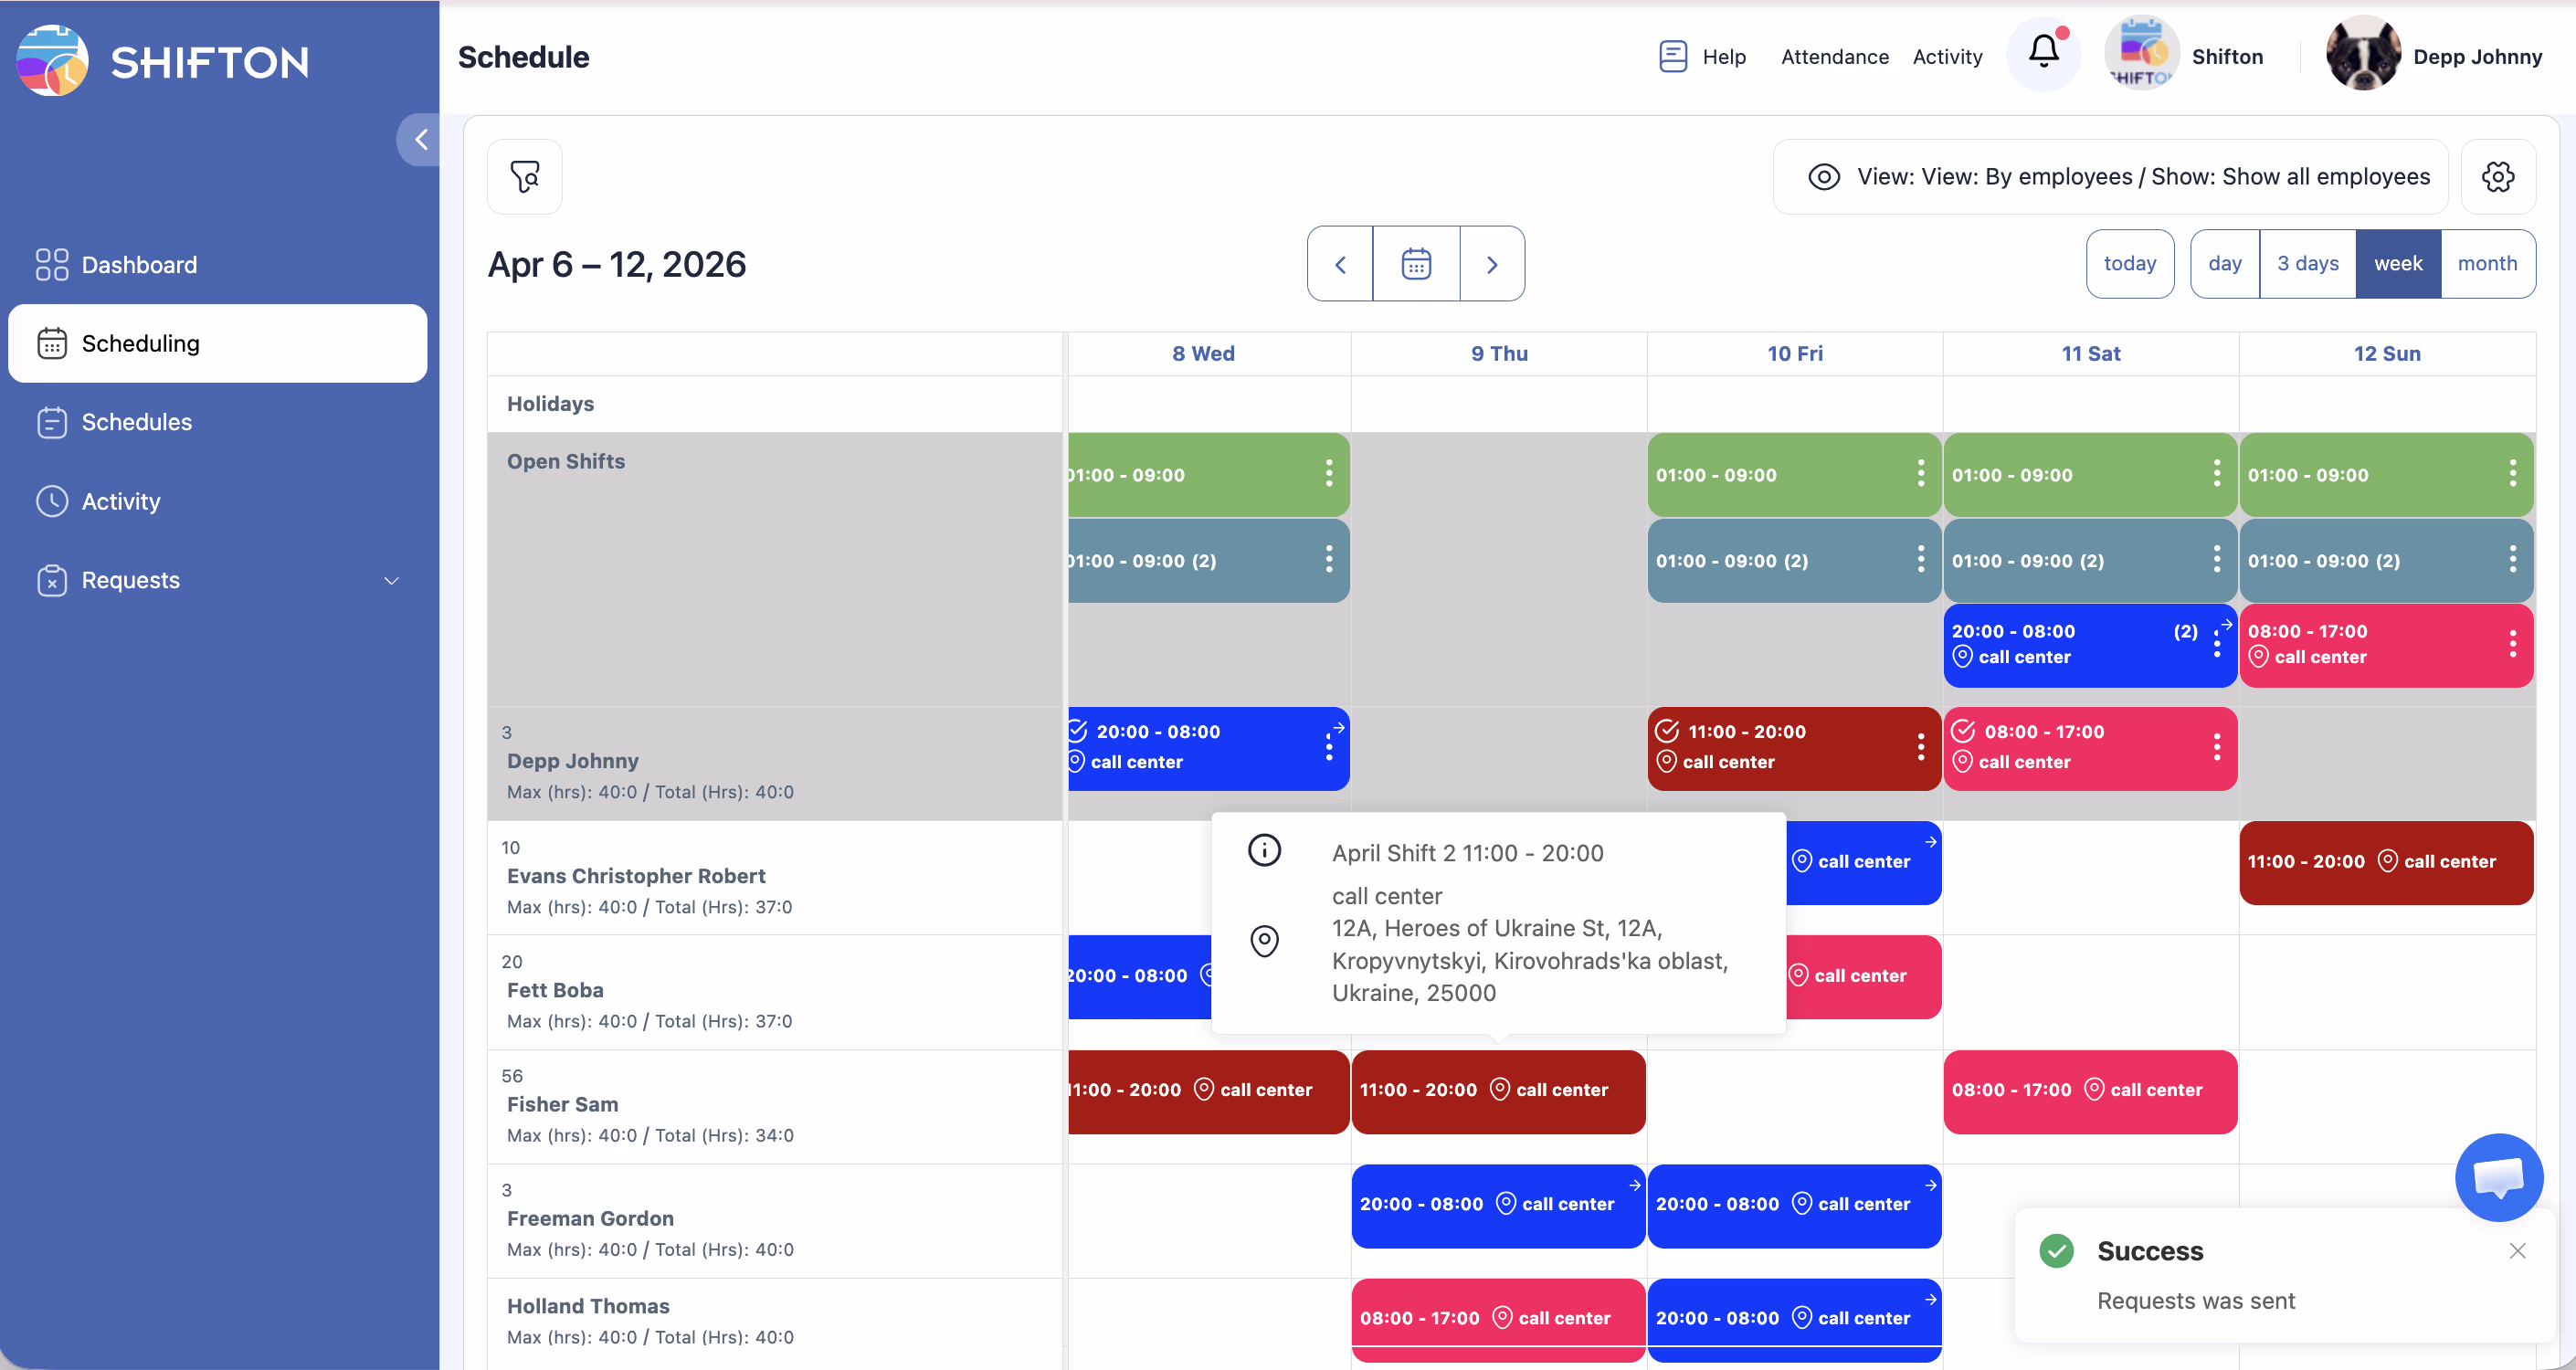The image size is (2576, 1370).
Task: Open the Schedules sidebar item
Action: click(x=137, y=422)
